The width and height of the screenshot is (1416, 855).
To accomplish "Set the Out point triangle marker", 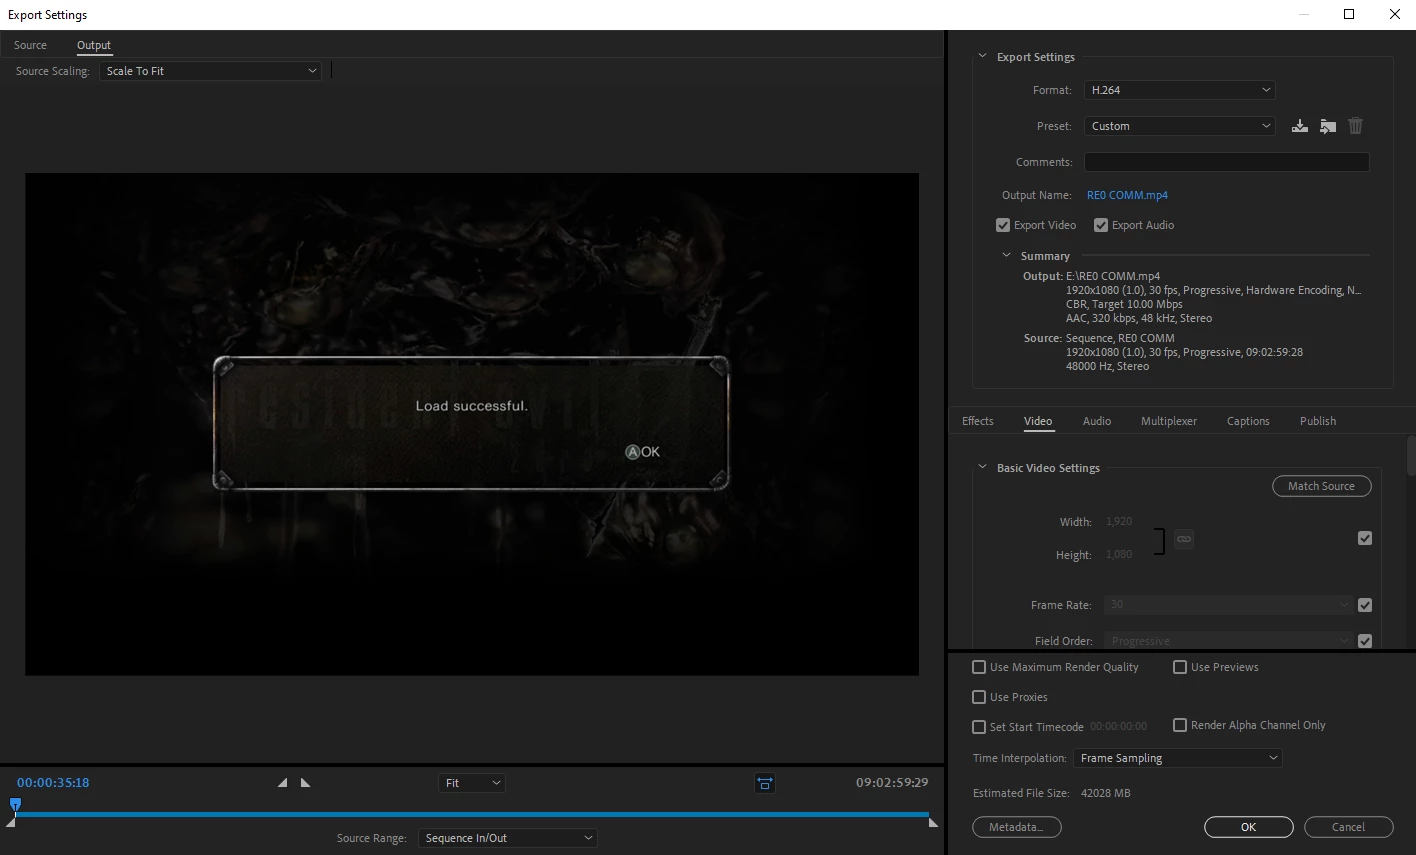I will pyautogui.click(x=305, y=783).
